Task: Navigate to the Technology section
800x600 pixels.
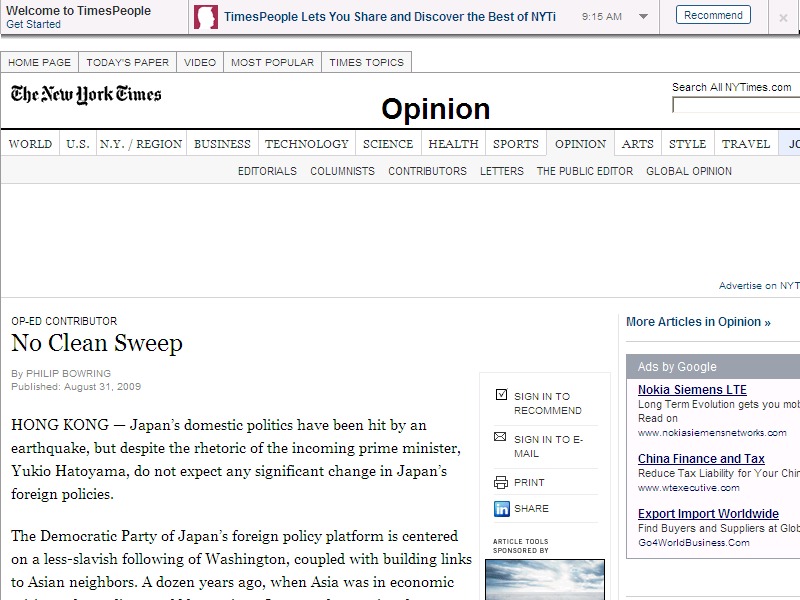Action: tap(307, 144)
